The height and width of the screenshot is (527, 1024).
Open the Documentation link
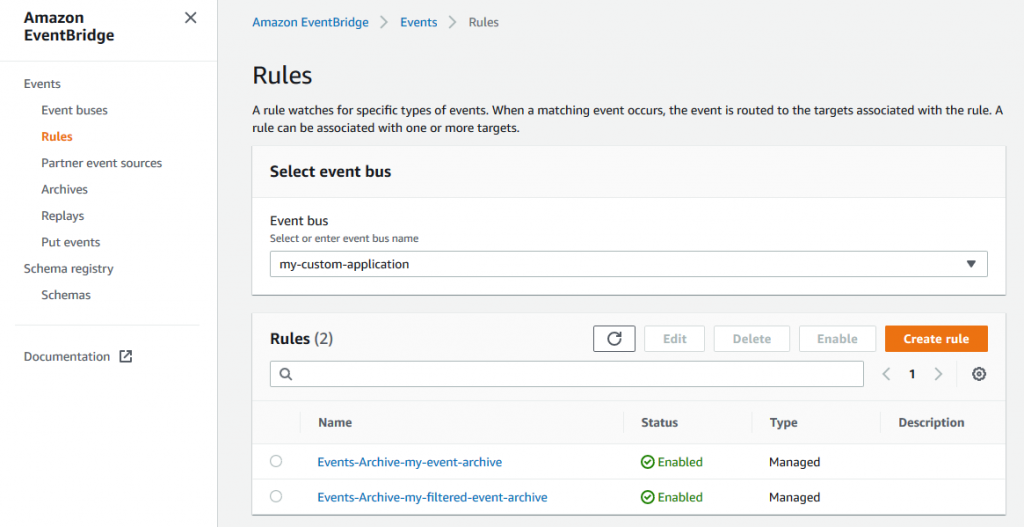(x=67, y=357)
